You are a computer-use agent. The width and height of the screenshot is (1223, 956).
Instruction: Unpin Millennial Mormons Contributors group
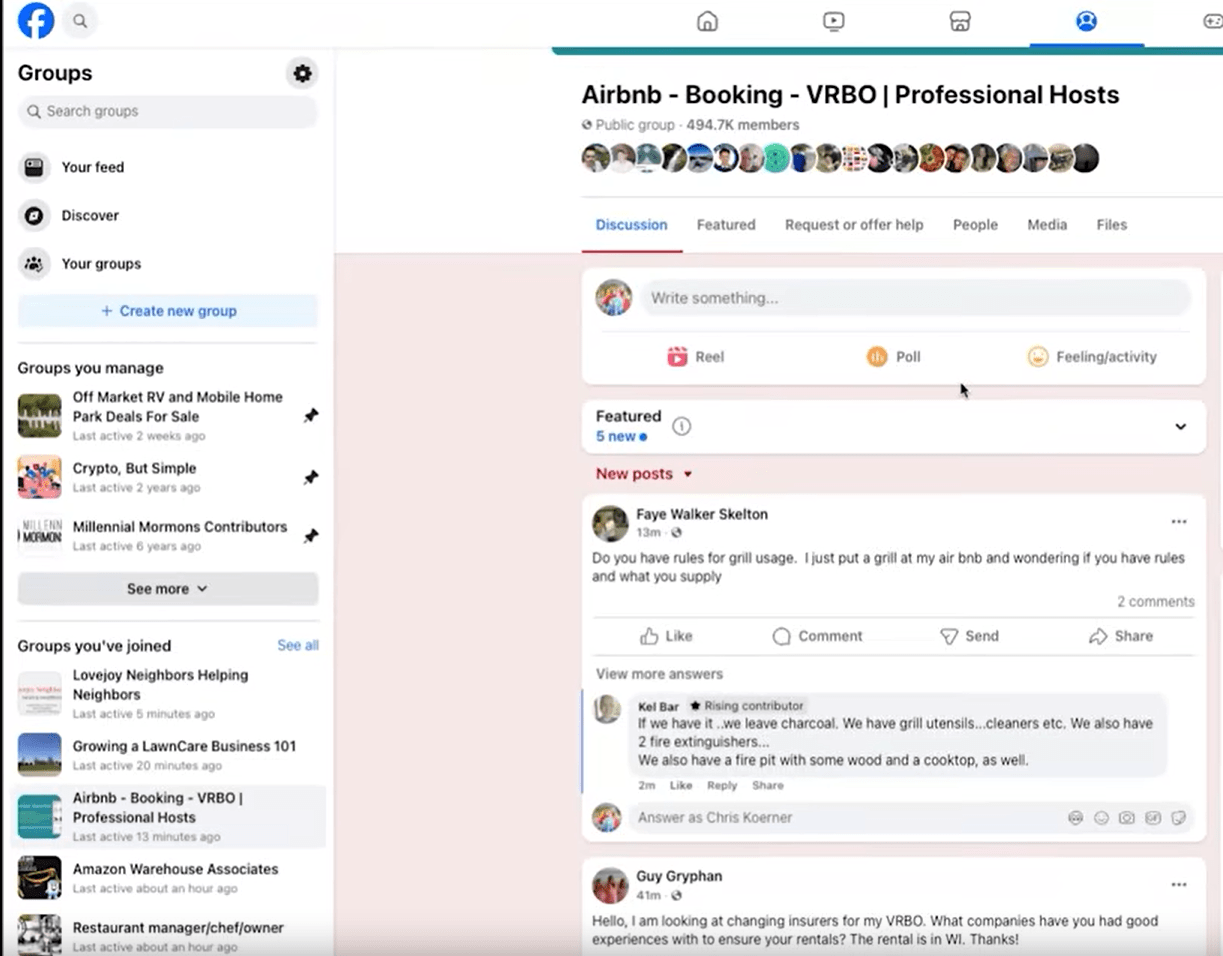(311, 537)
